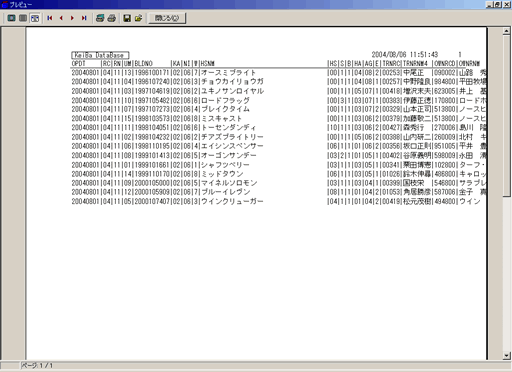This screenshot has height=372, width=512.
Task: Click the vertical scrollbar up arrow
Action: [506, 31]
